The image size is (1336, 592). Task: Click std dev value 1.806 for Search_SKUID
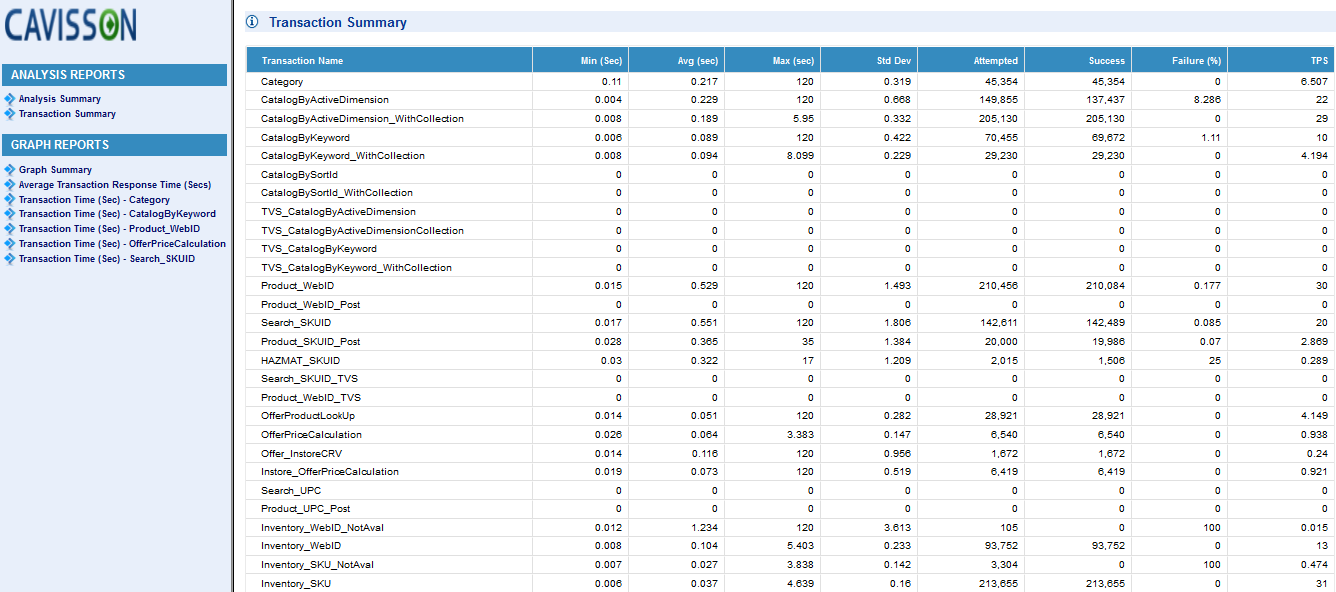coord(897,323)
